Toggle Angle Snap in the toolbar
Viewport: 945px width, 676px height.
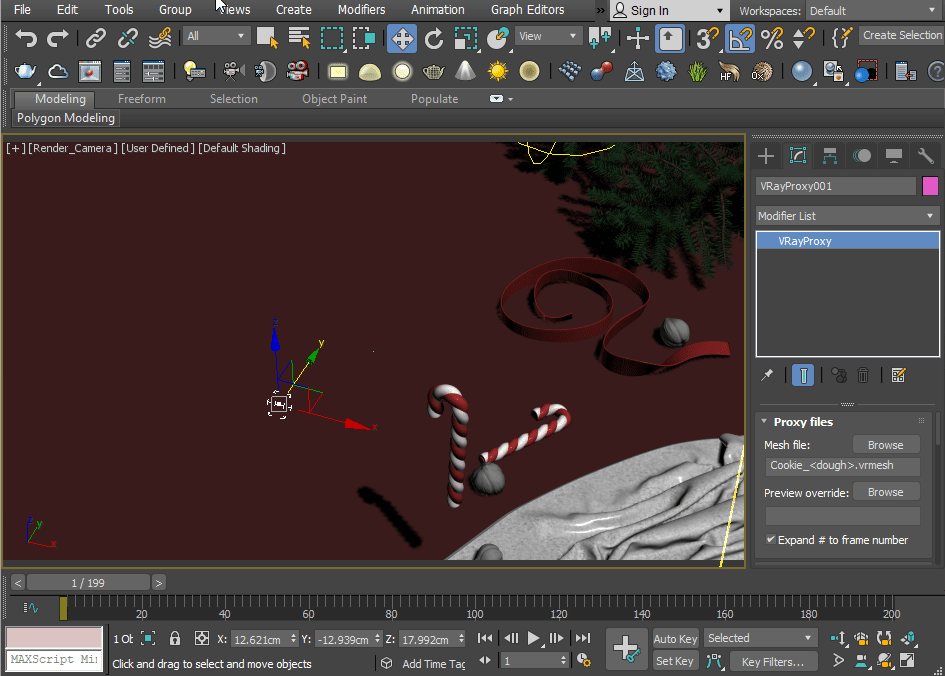click(739, 39)
